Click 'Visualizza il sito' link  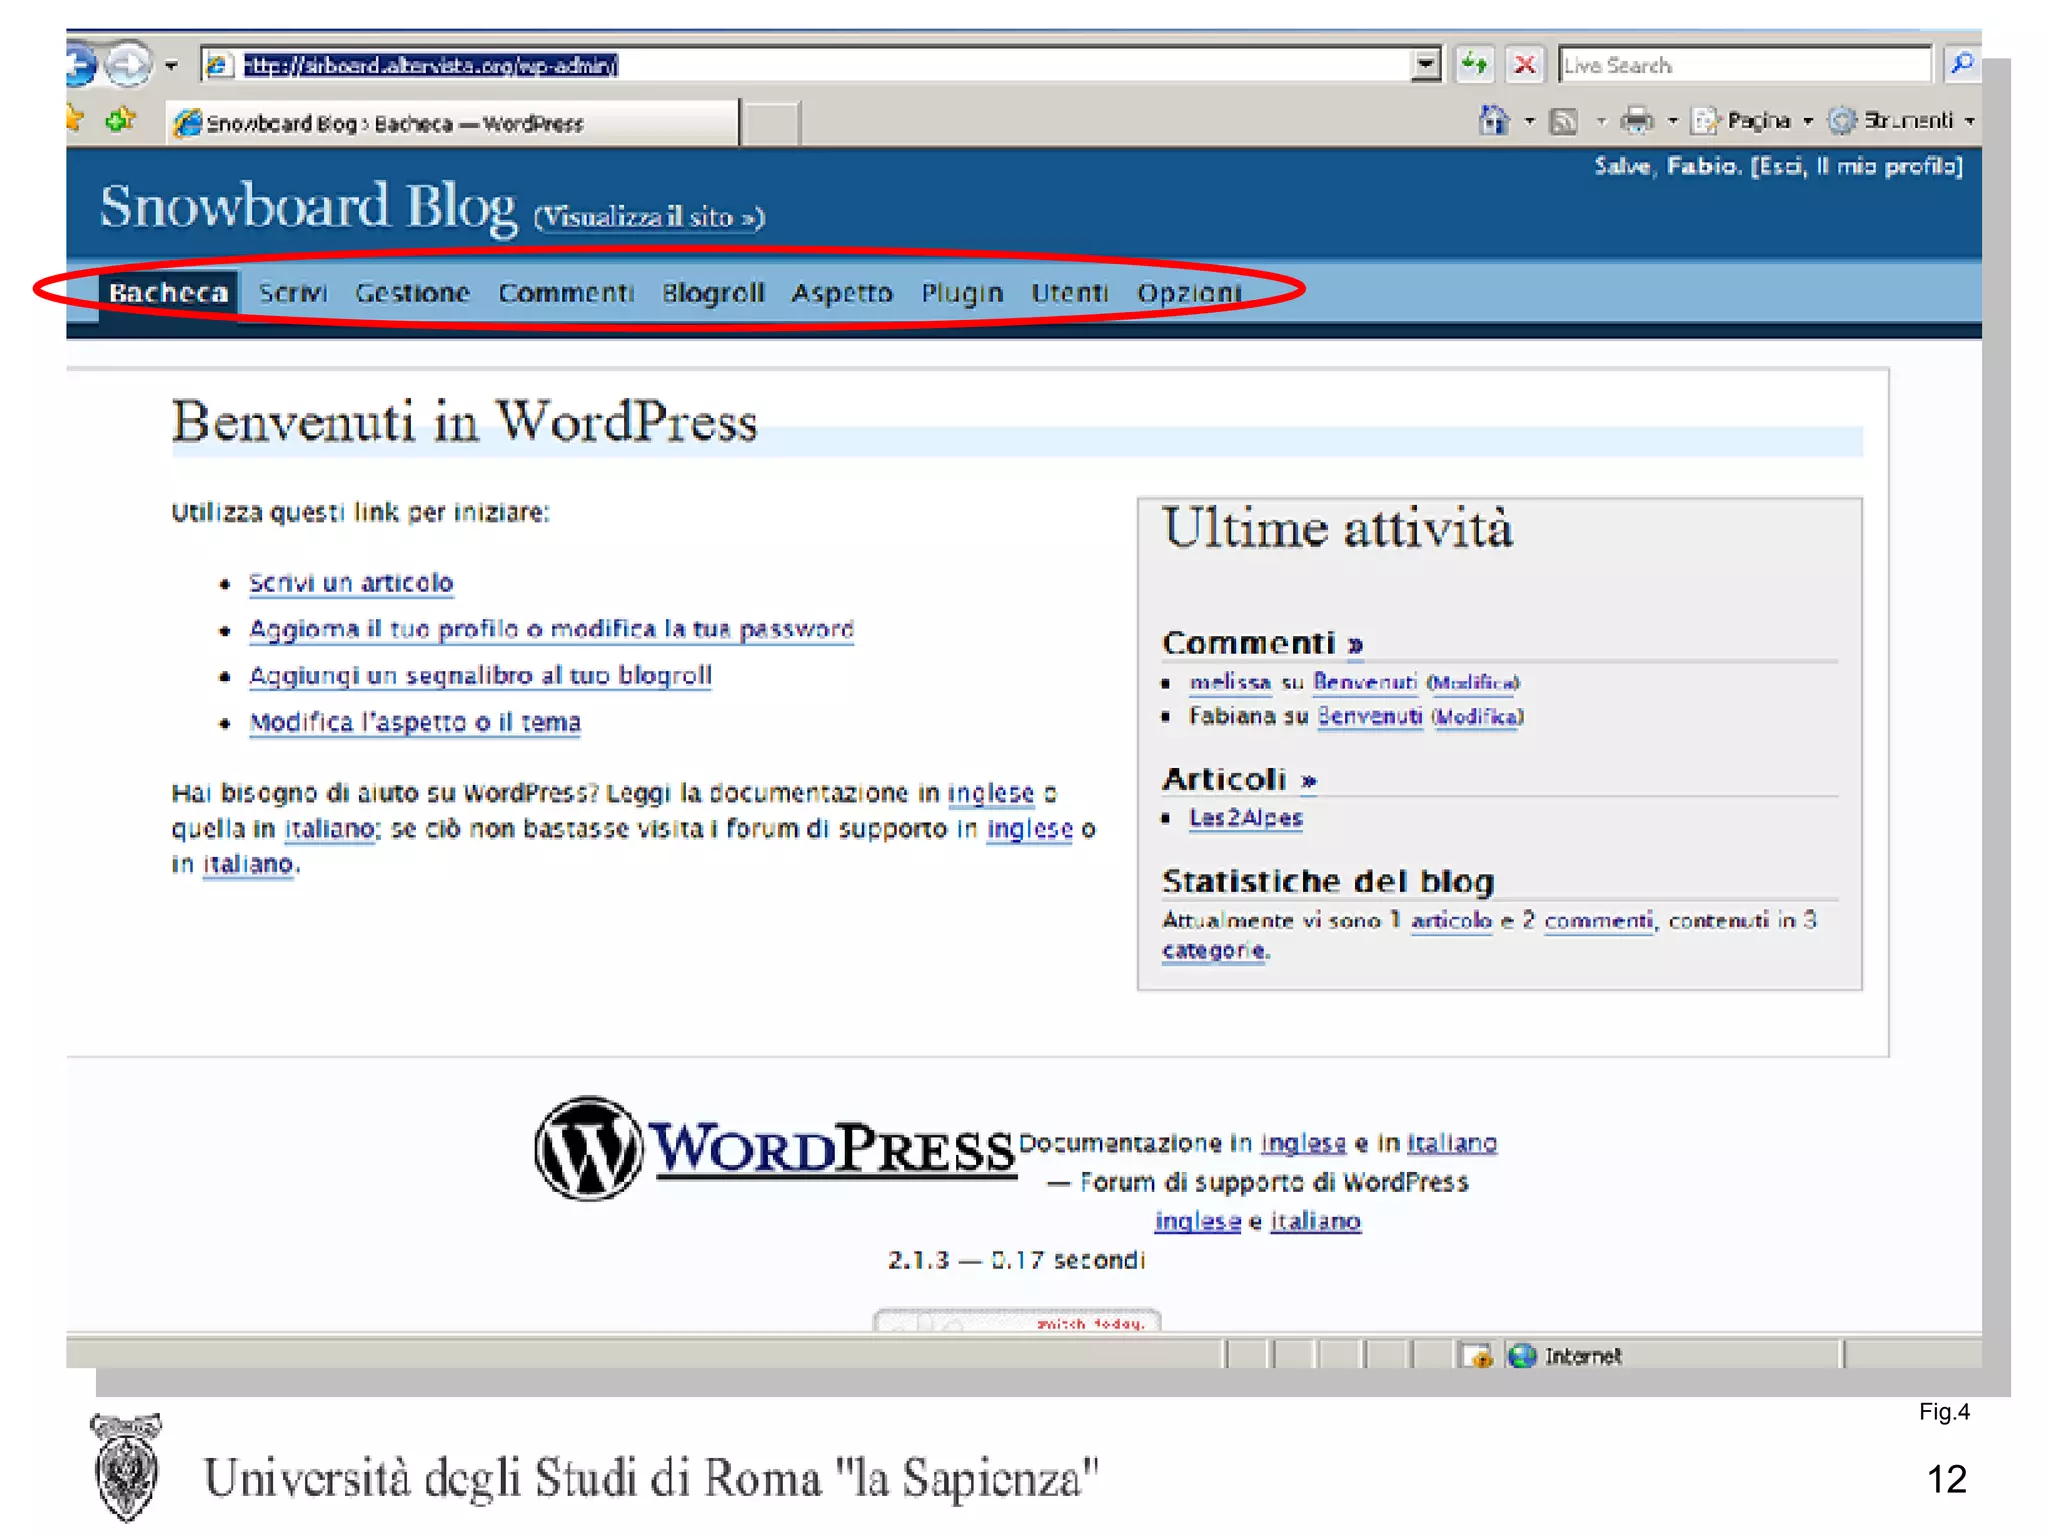click(x=648, y=217)
